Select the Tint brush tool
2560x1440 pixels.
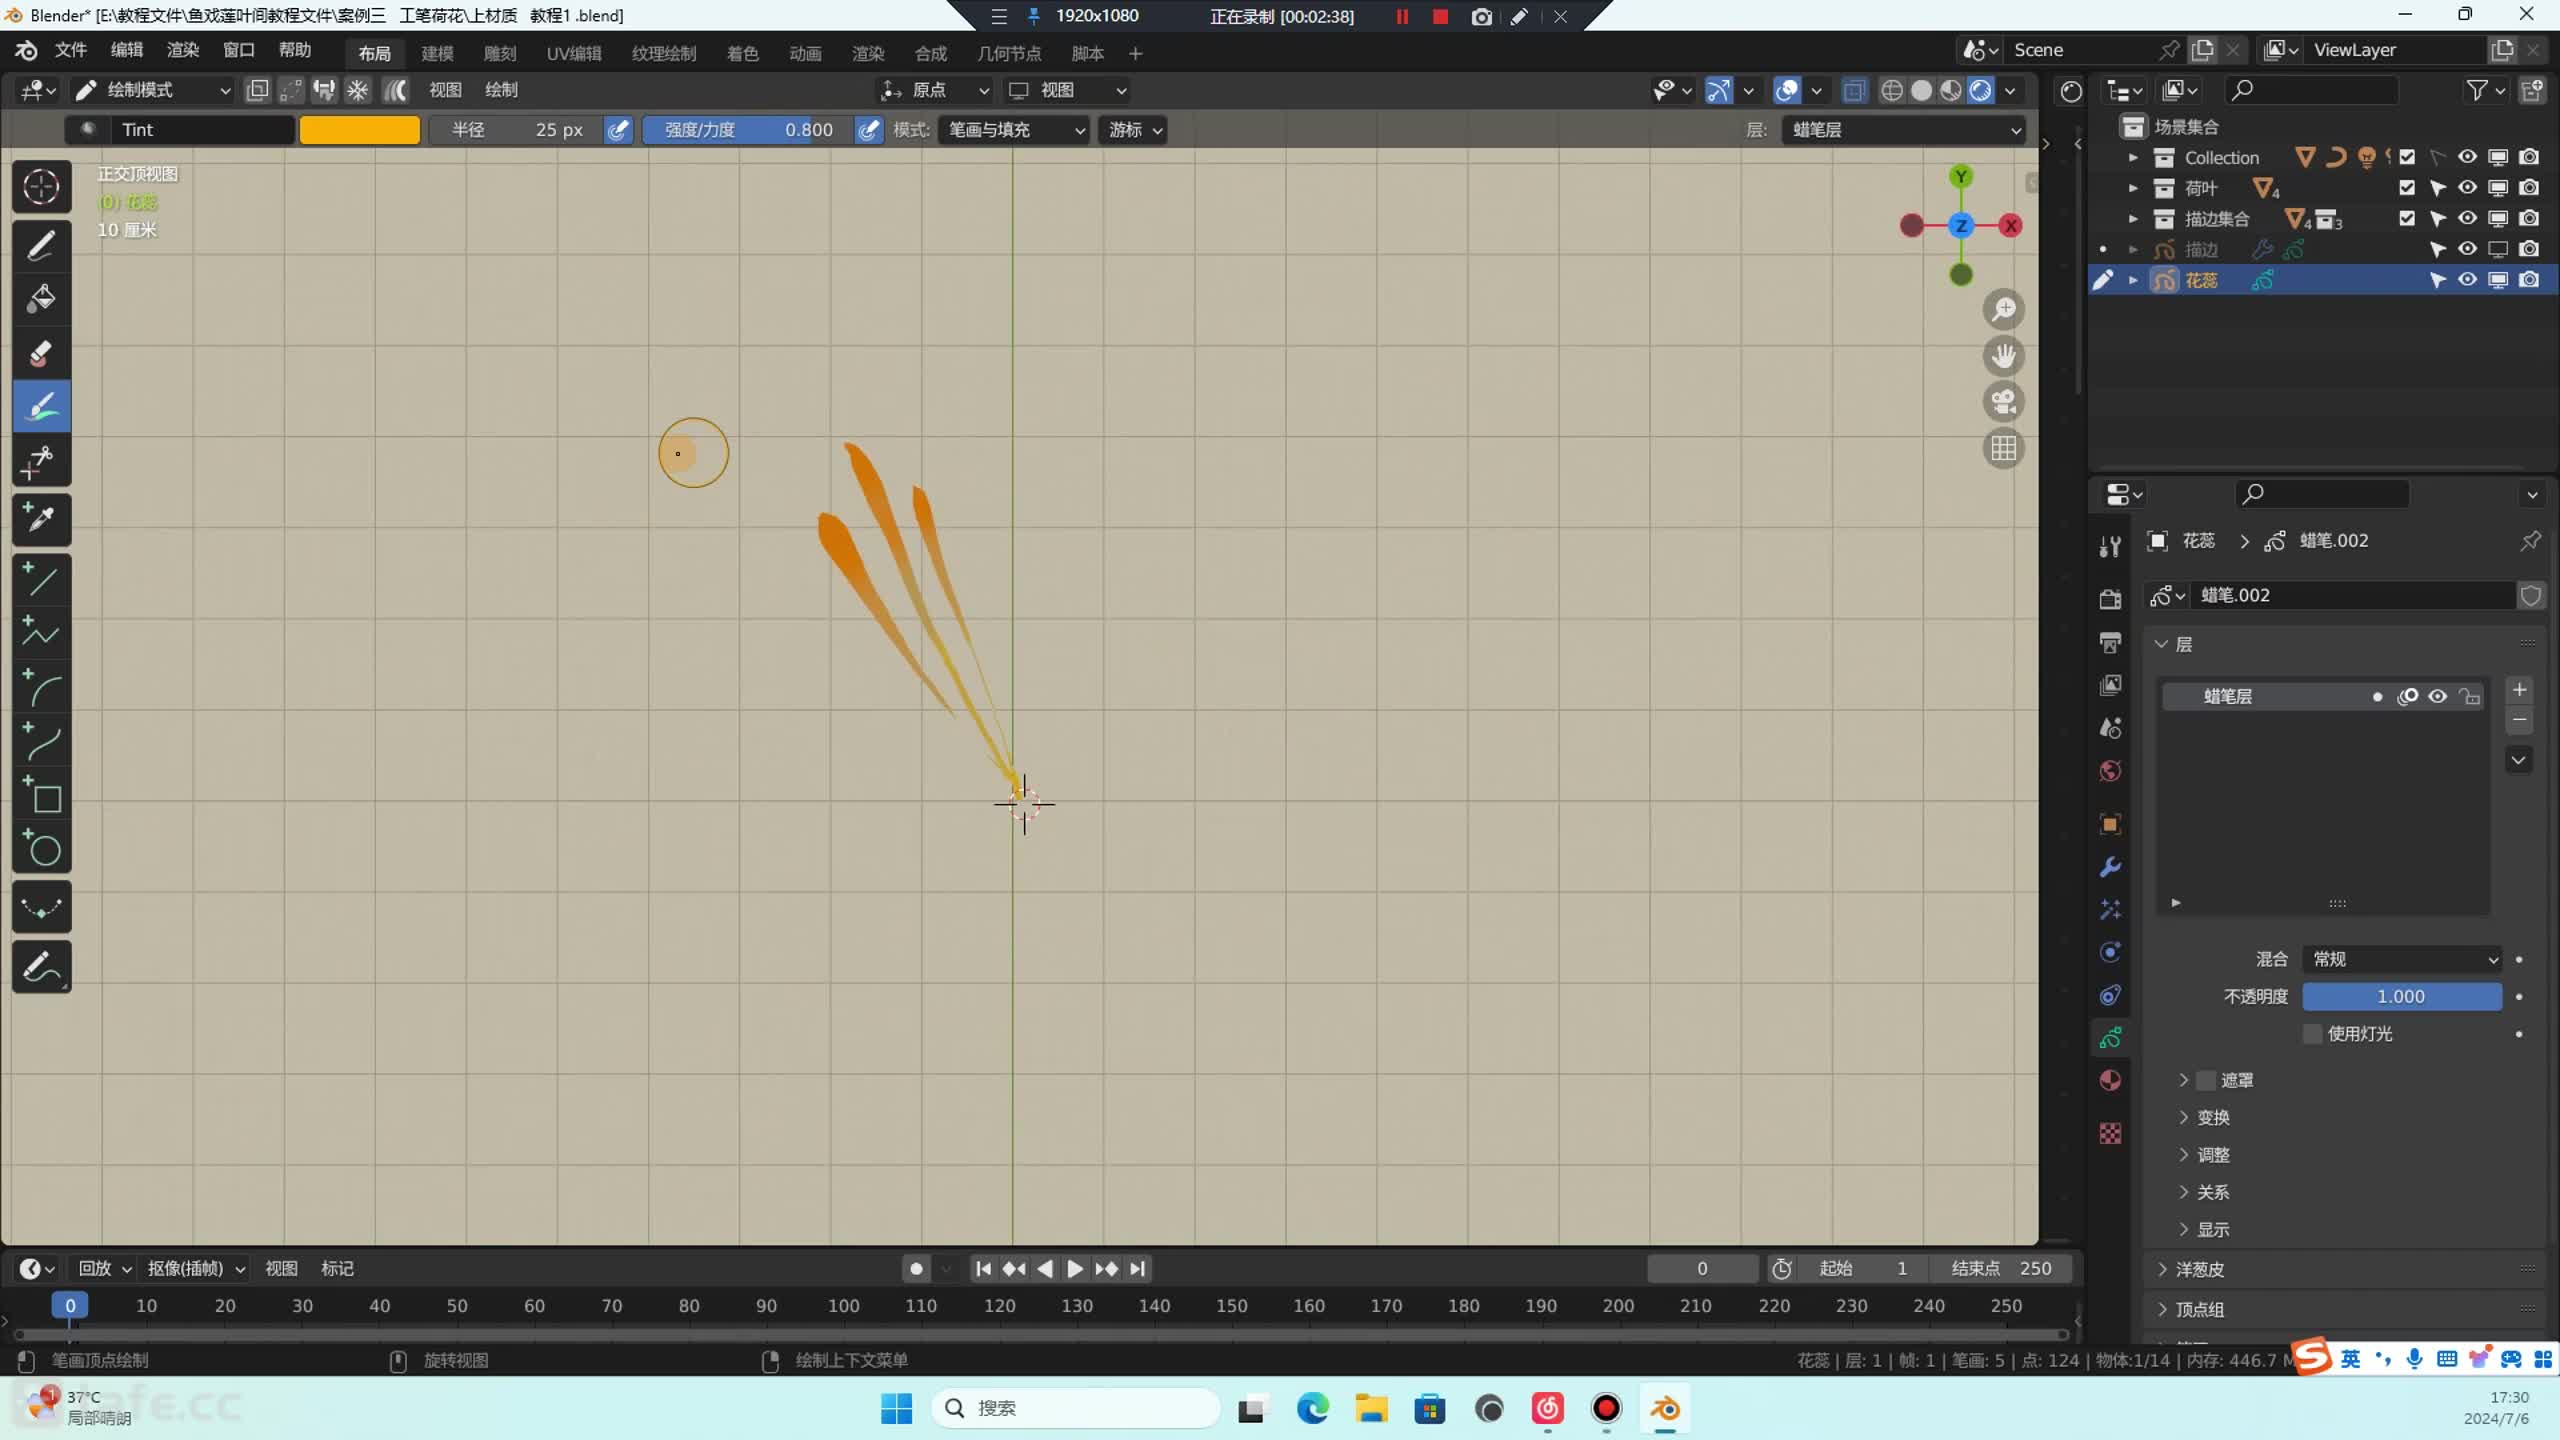pos(41,406)
